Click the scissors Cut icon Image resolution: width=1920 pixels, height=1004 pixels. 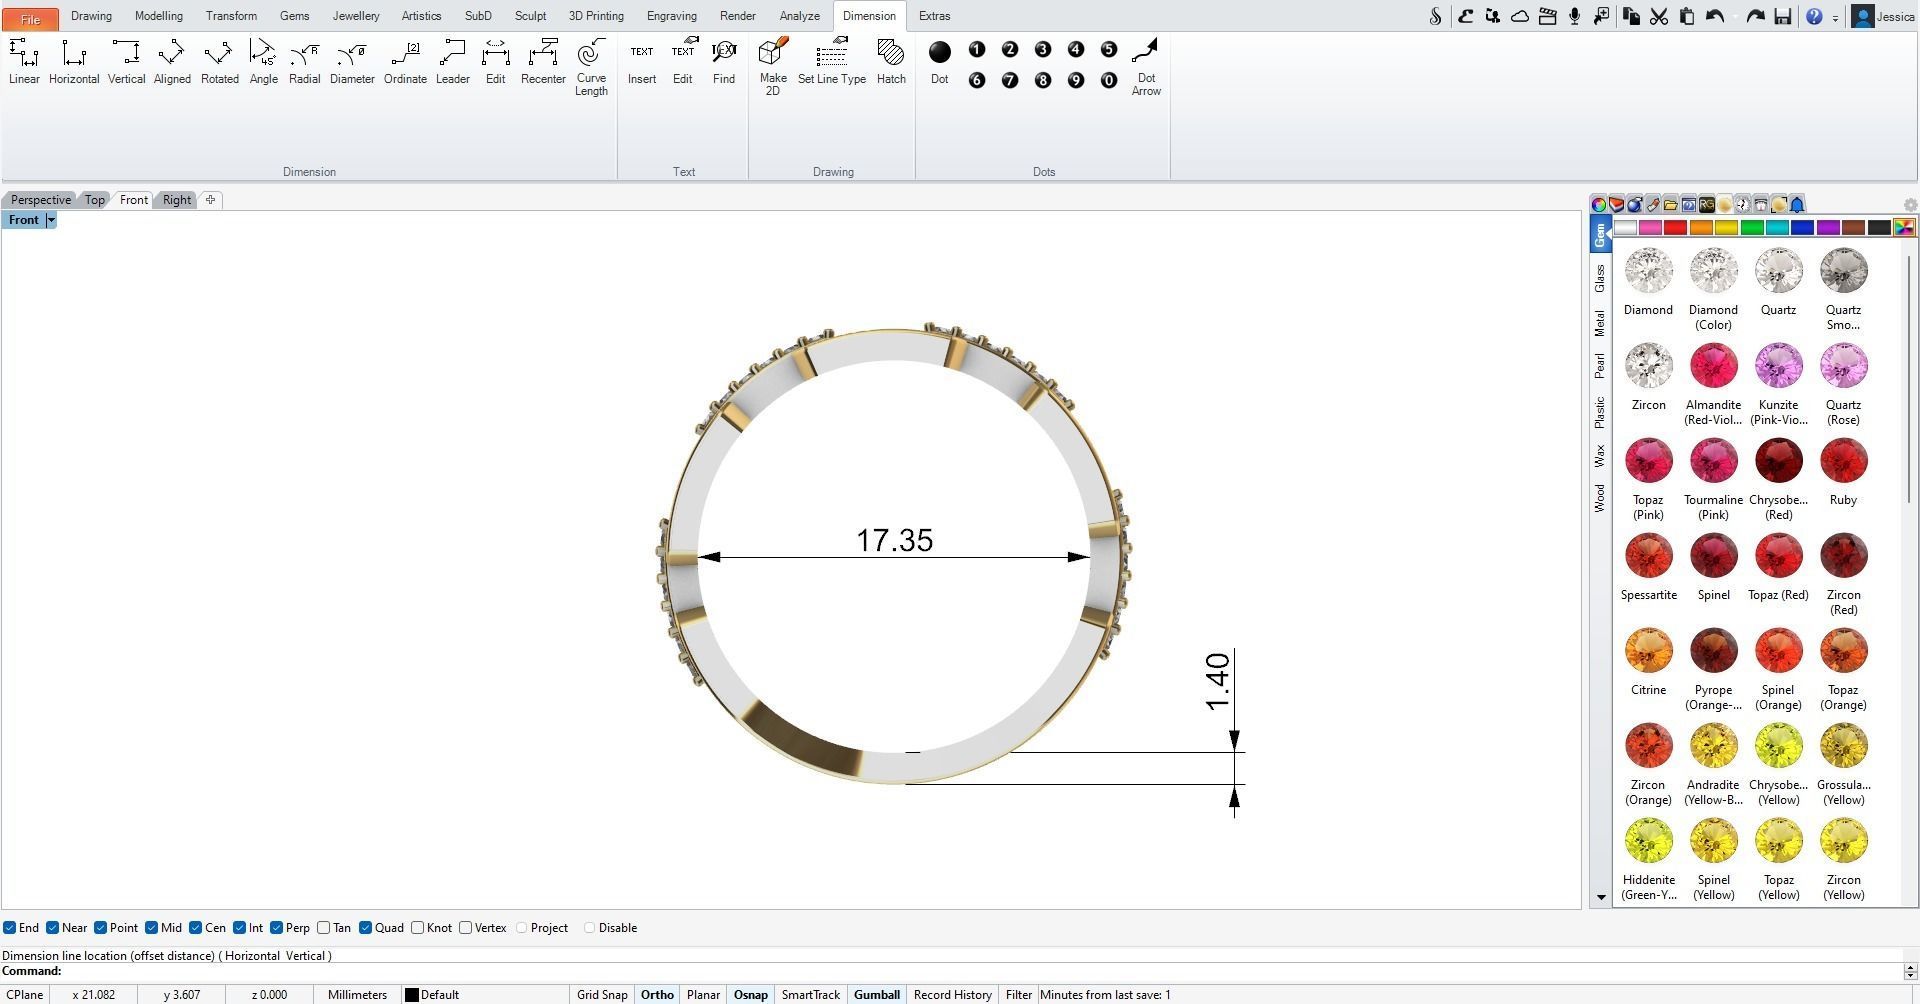(x=1659, y=16)
